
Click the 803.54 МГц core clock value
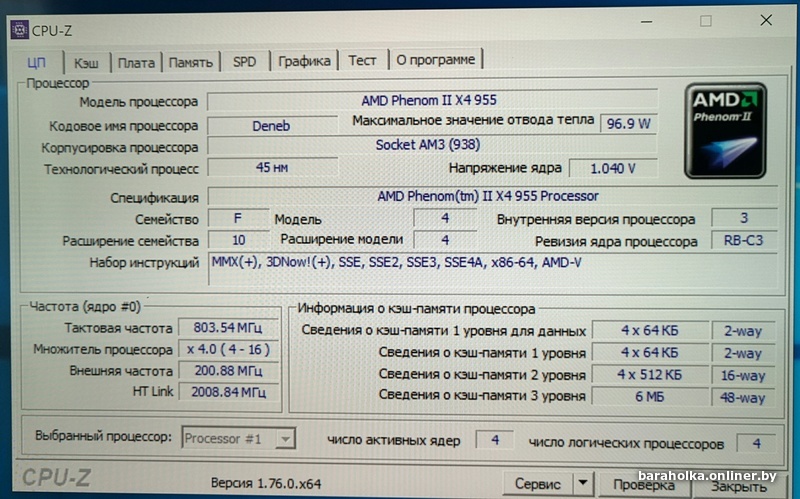point(228,328)
